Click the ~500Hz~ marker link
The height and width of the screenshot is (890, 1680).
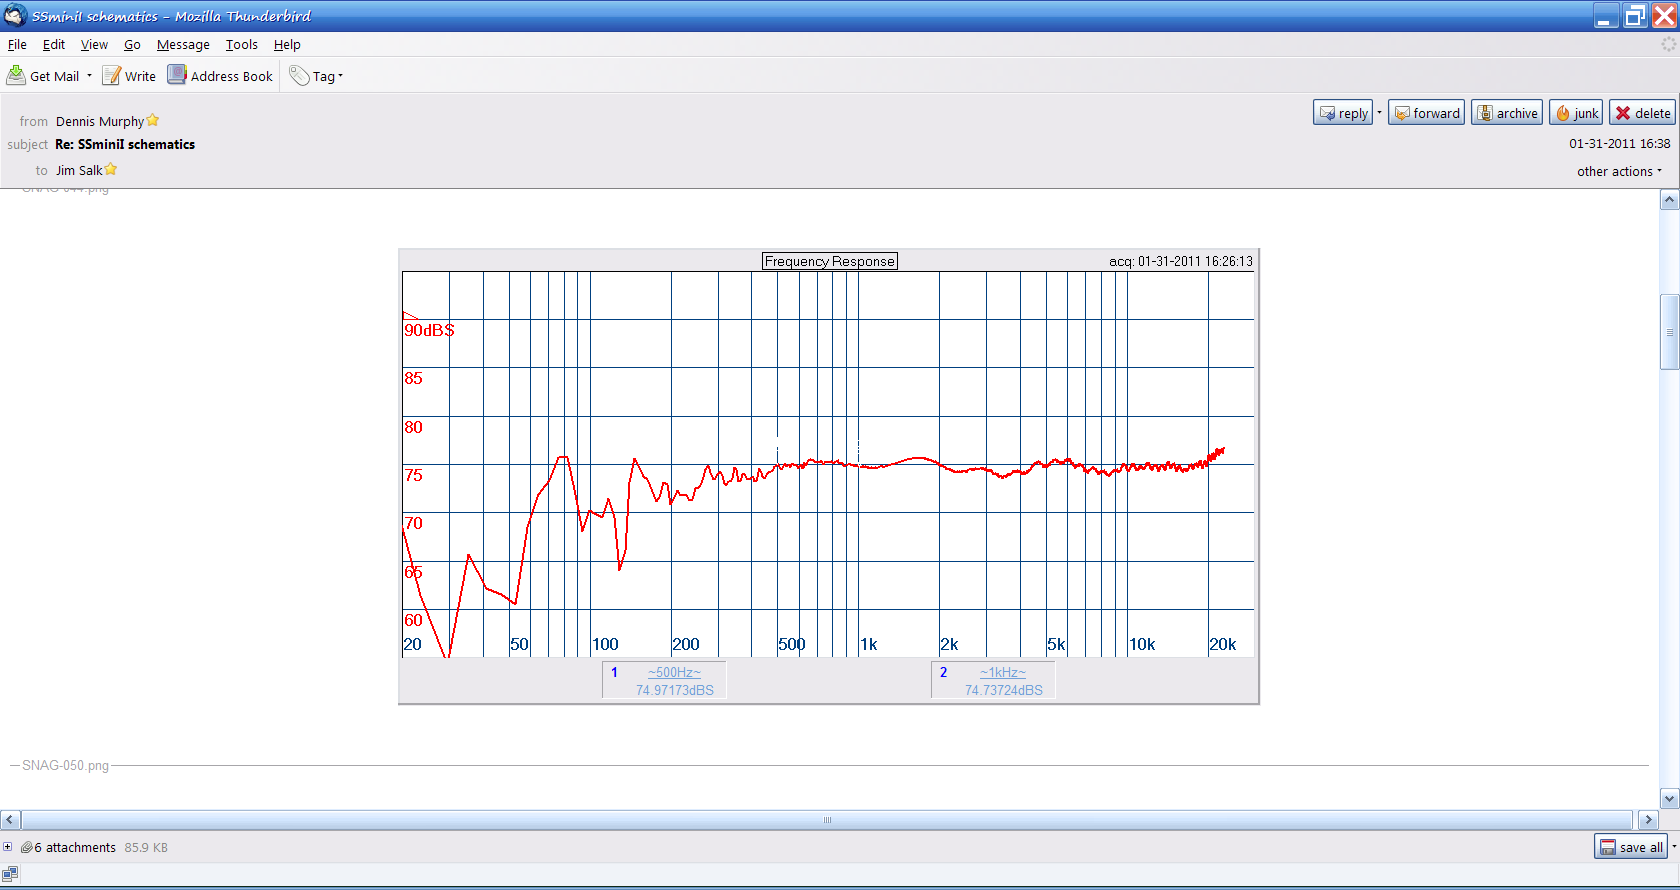coord(674,672)
